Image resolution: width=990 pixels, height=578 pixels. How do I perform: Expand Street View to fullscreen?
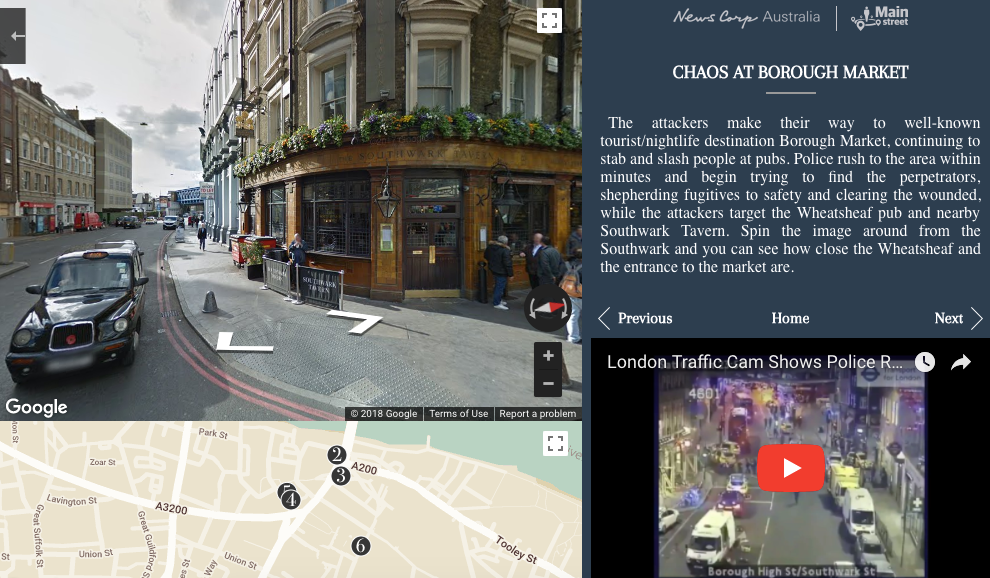549,20
